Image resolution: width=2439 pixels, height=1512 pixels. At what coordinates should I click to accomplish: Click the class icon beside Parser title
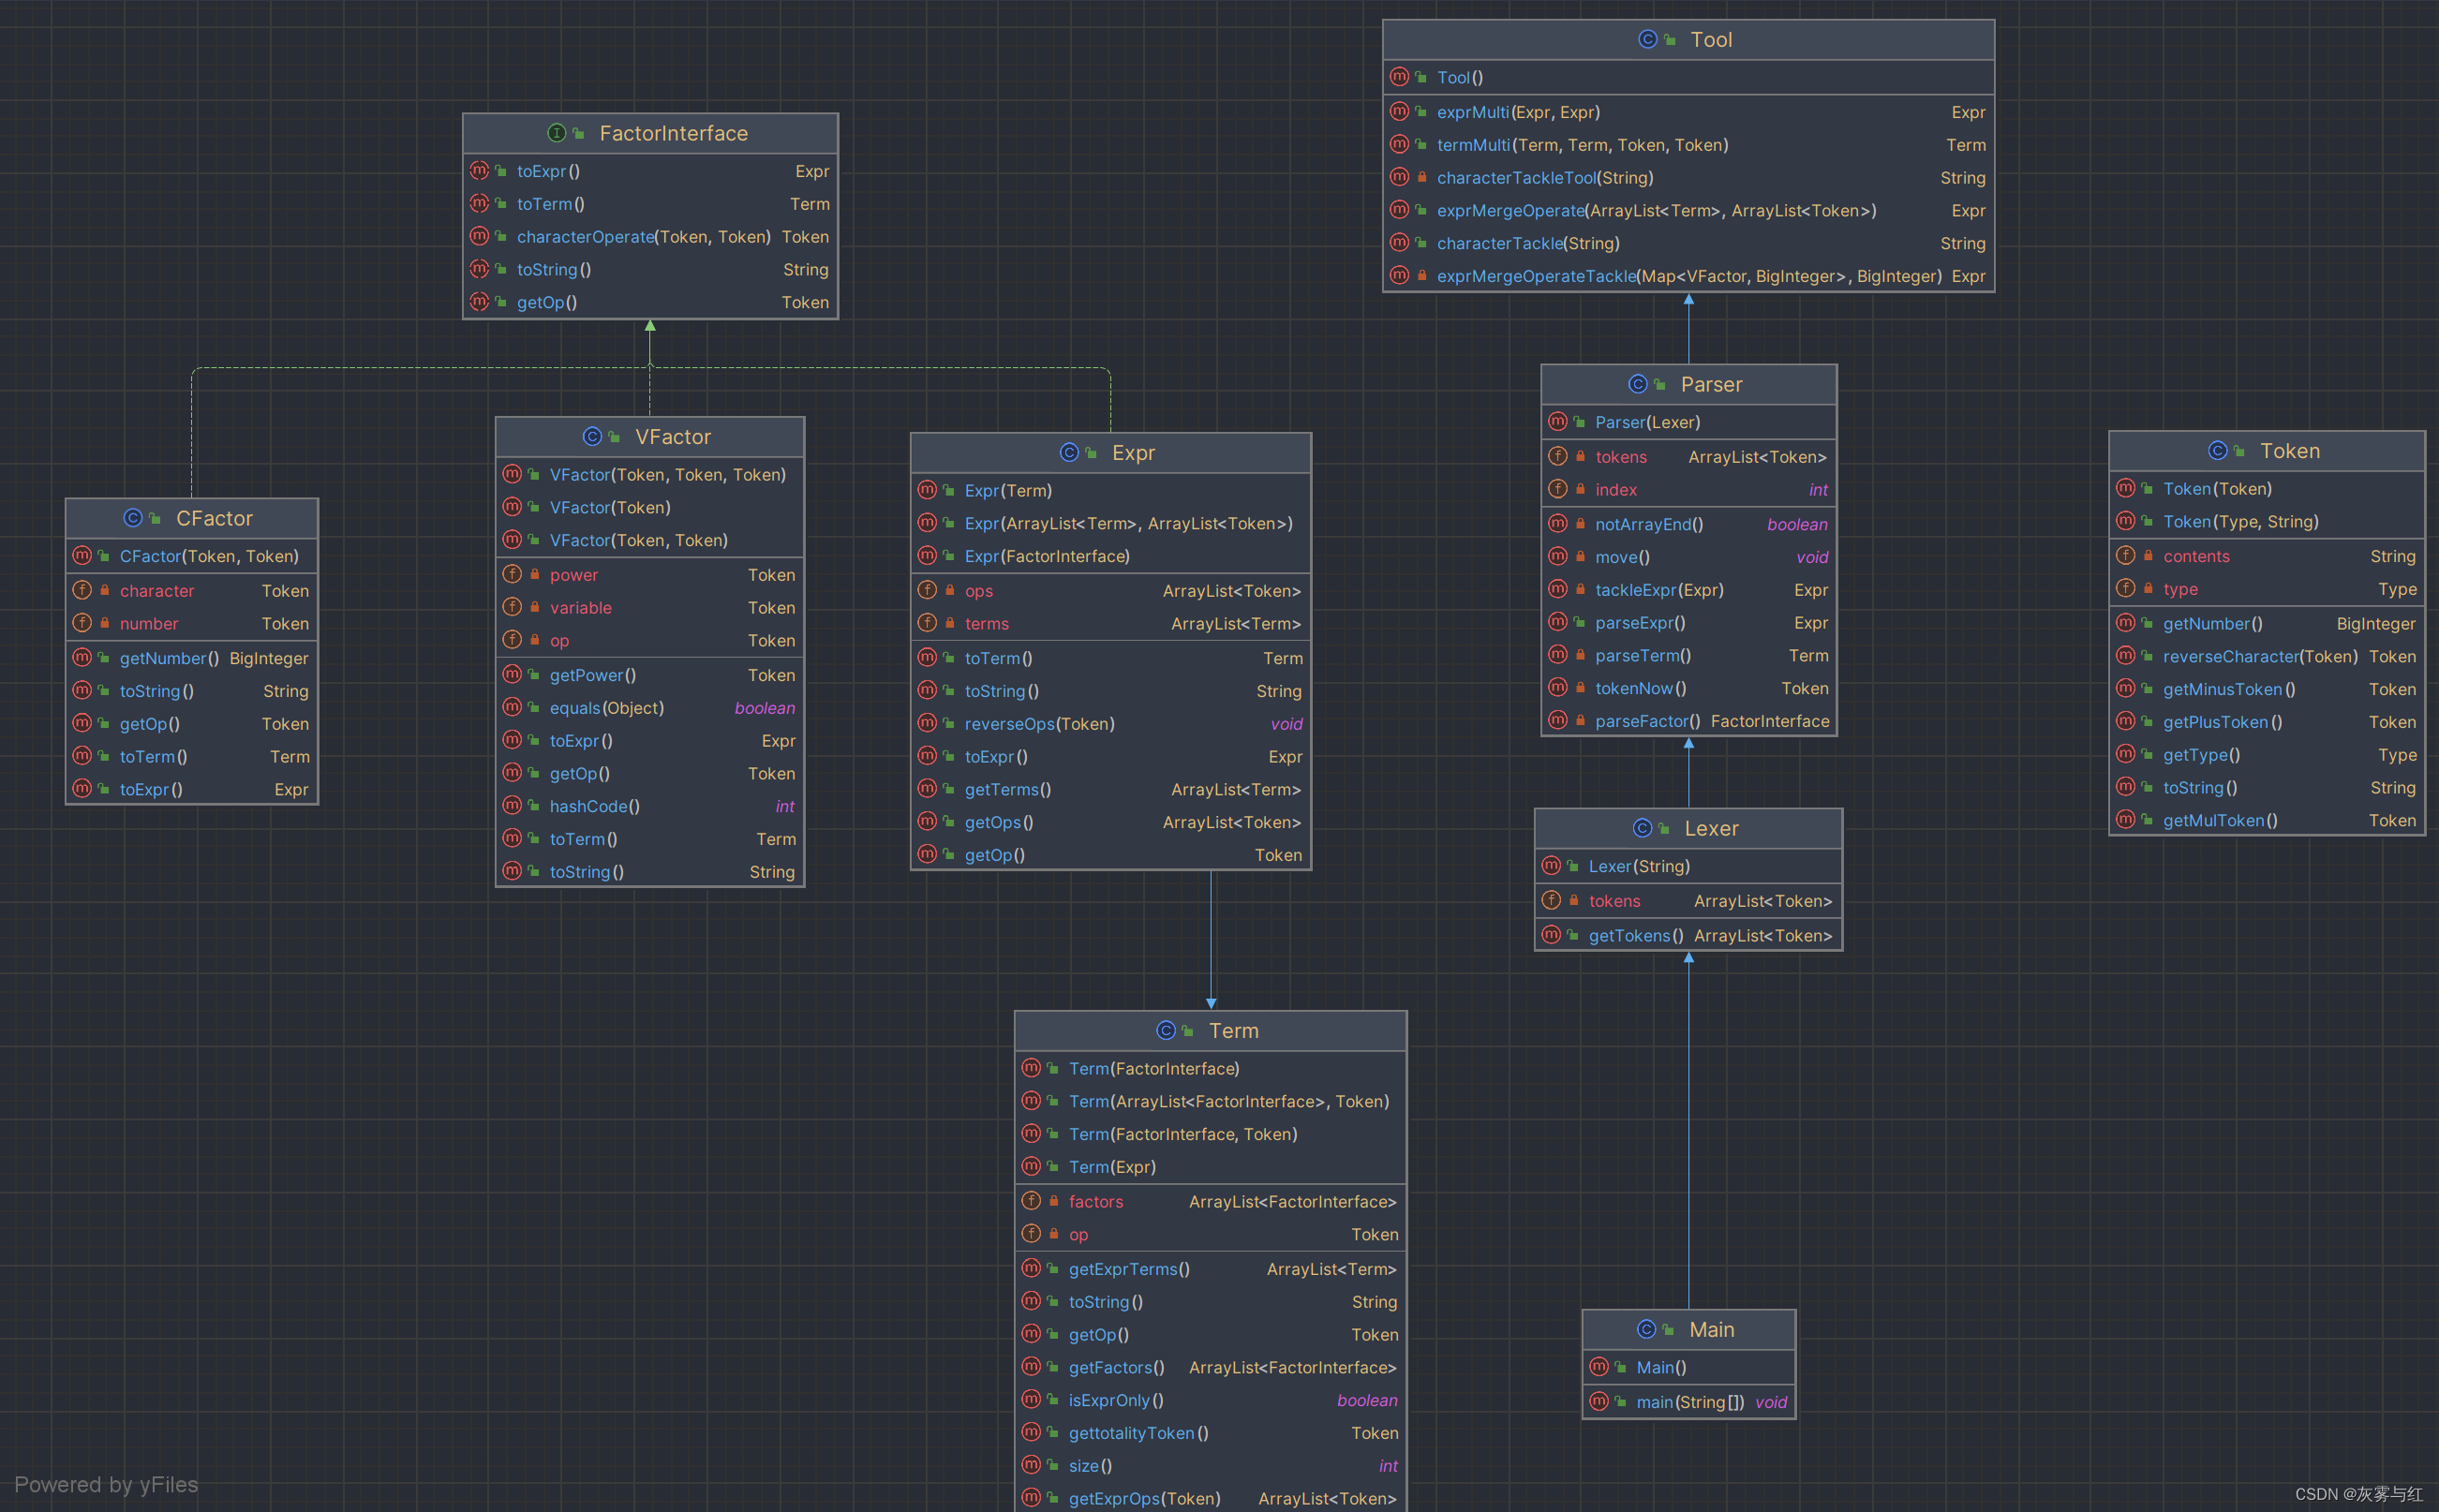(x=1638, y=384)
